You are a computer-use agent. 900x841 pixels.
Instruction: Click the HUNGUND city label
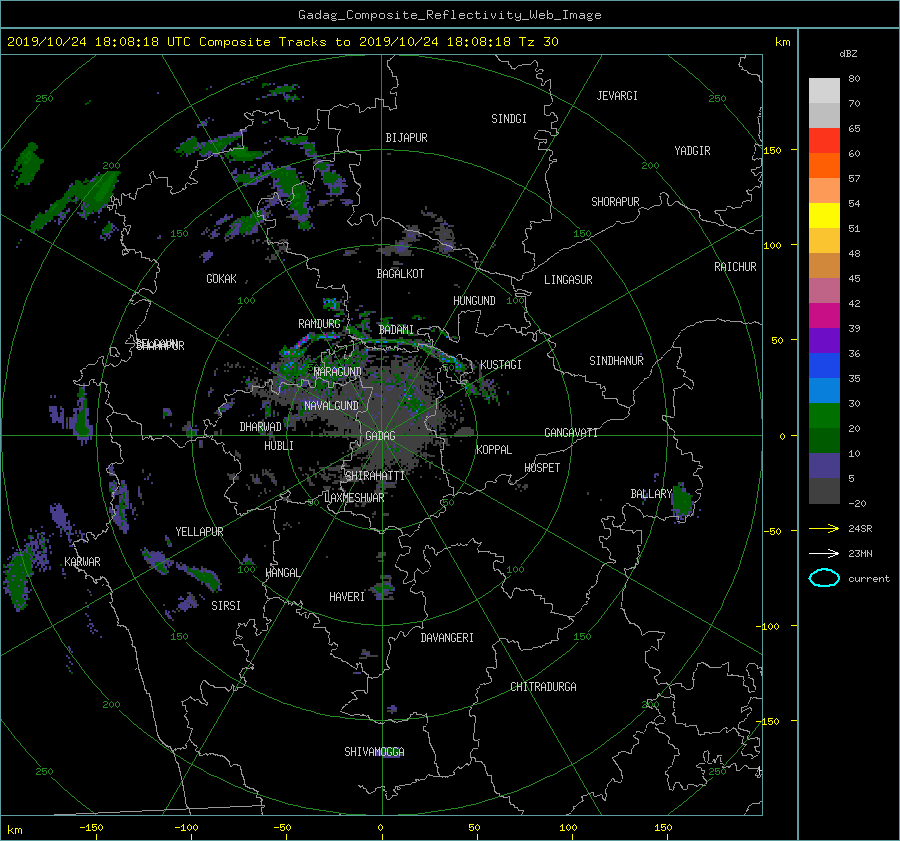click(474, 300)
